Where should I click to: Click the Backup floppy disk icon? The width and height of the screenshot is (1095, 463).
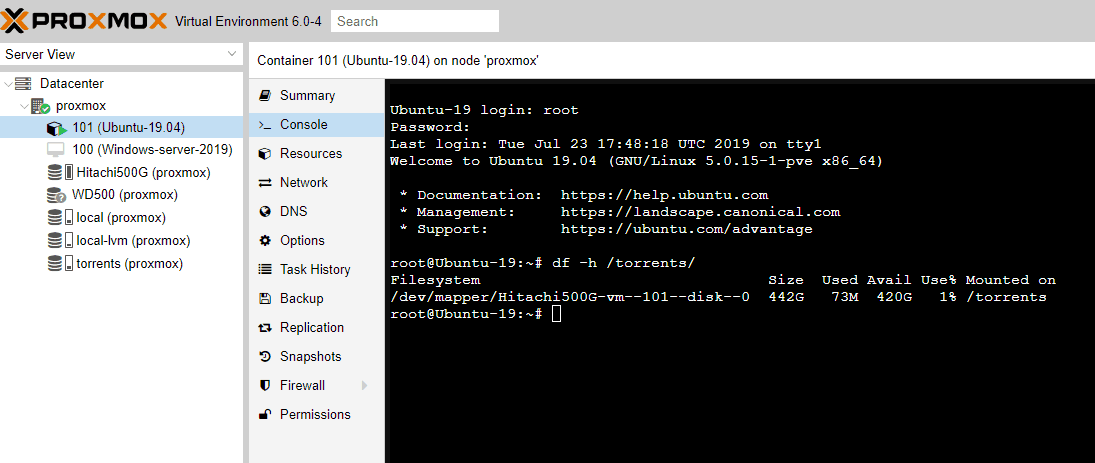(x=265, y=299)
